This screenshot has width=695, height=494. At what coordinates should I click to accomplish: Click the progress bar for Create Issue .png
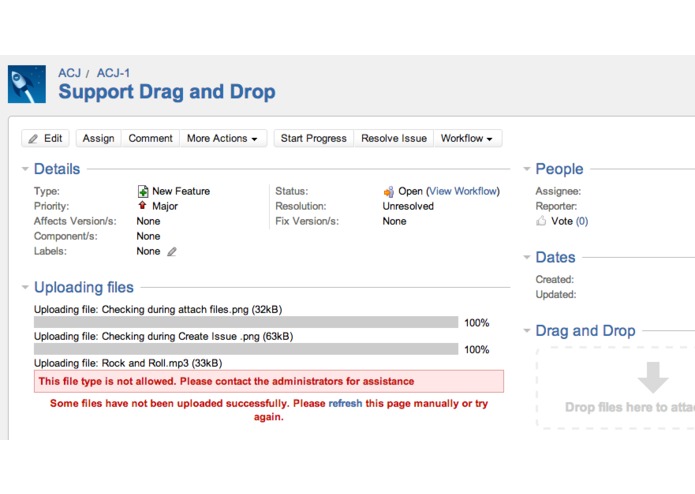tap(246, 349)
